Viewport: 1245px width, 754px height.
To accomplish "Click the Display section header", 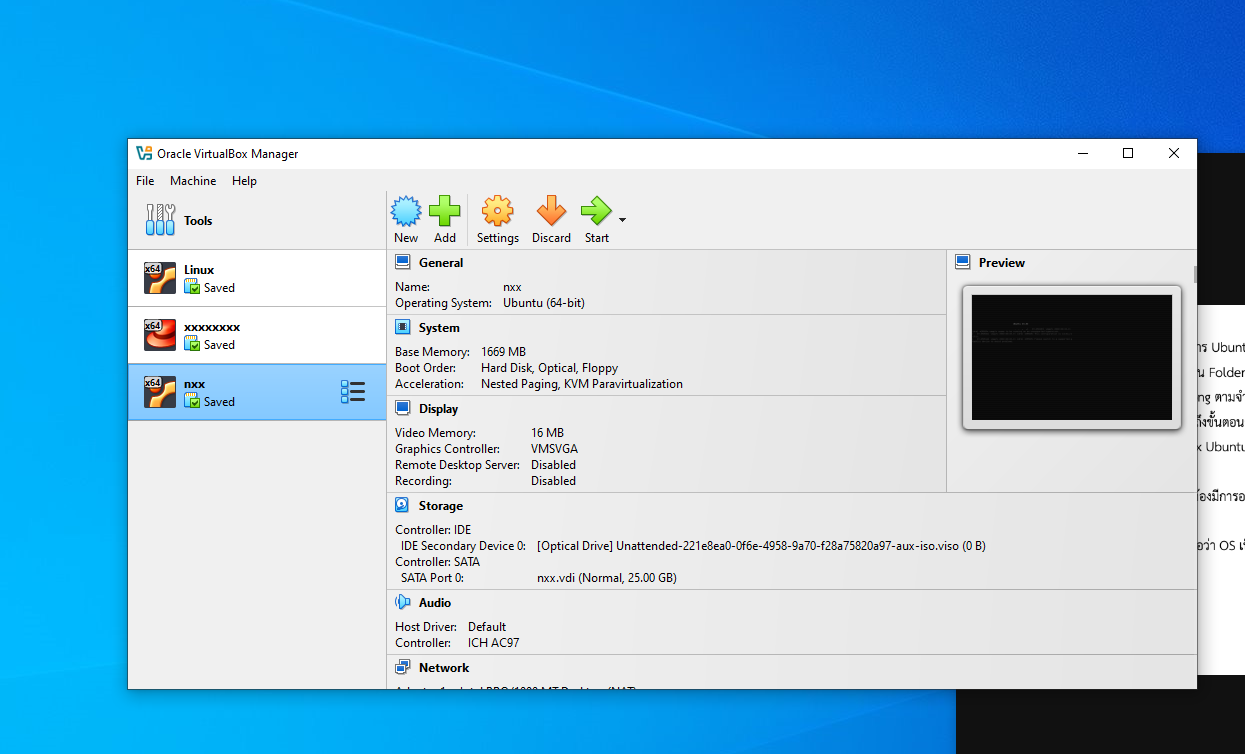I will tap(438, 409).
